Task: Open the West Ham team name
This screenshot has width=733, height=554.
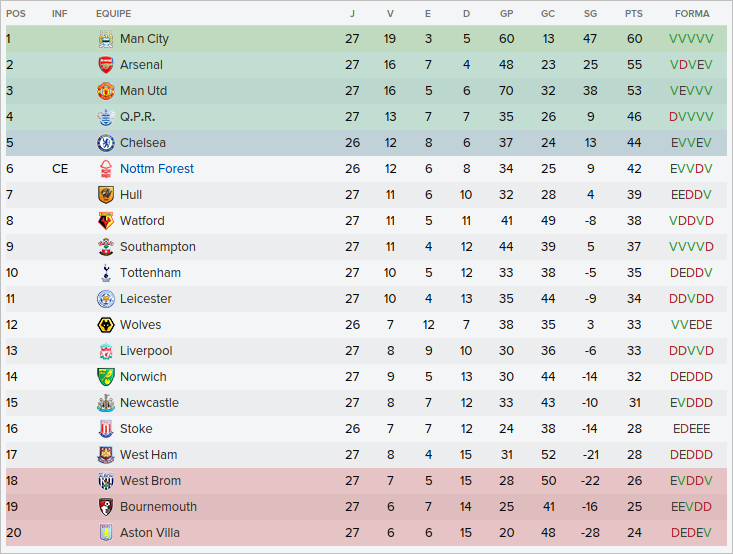Action: pyautogui.click(x=148, y=455)
